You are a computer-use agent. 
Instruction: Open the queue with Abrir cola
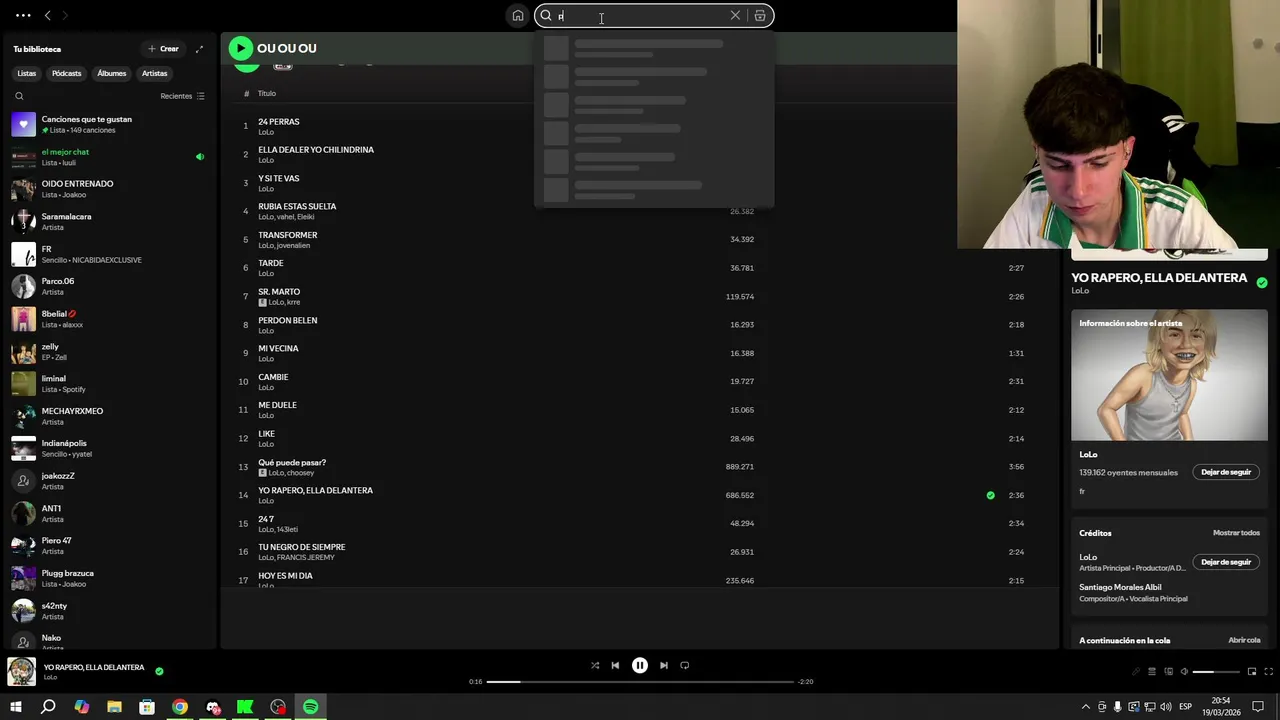tap(1244, 640)
